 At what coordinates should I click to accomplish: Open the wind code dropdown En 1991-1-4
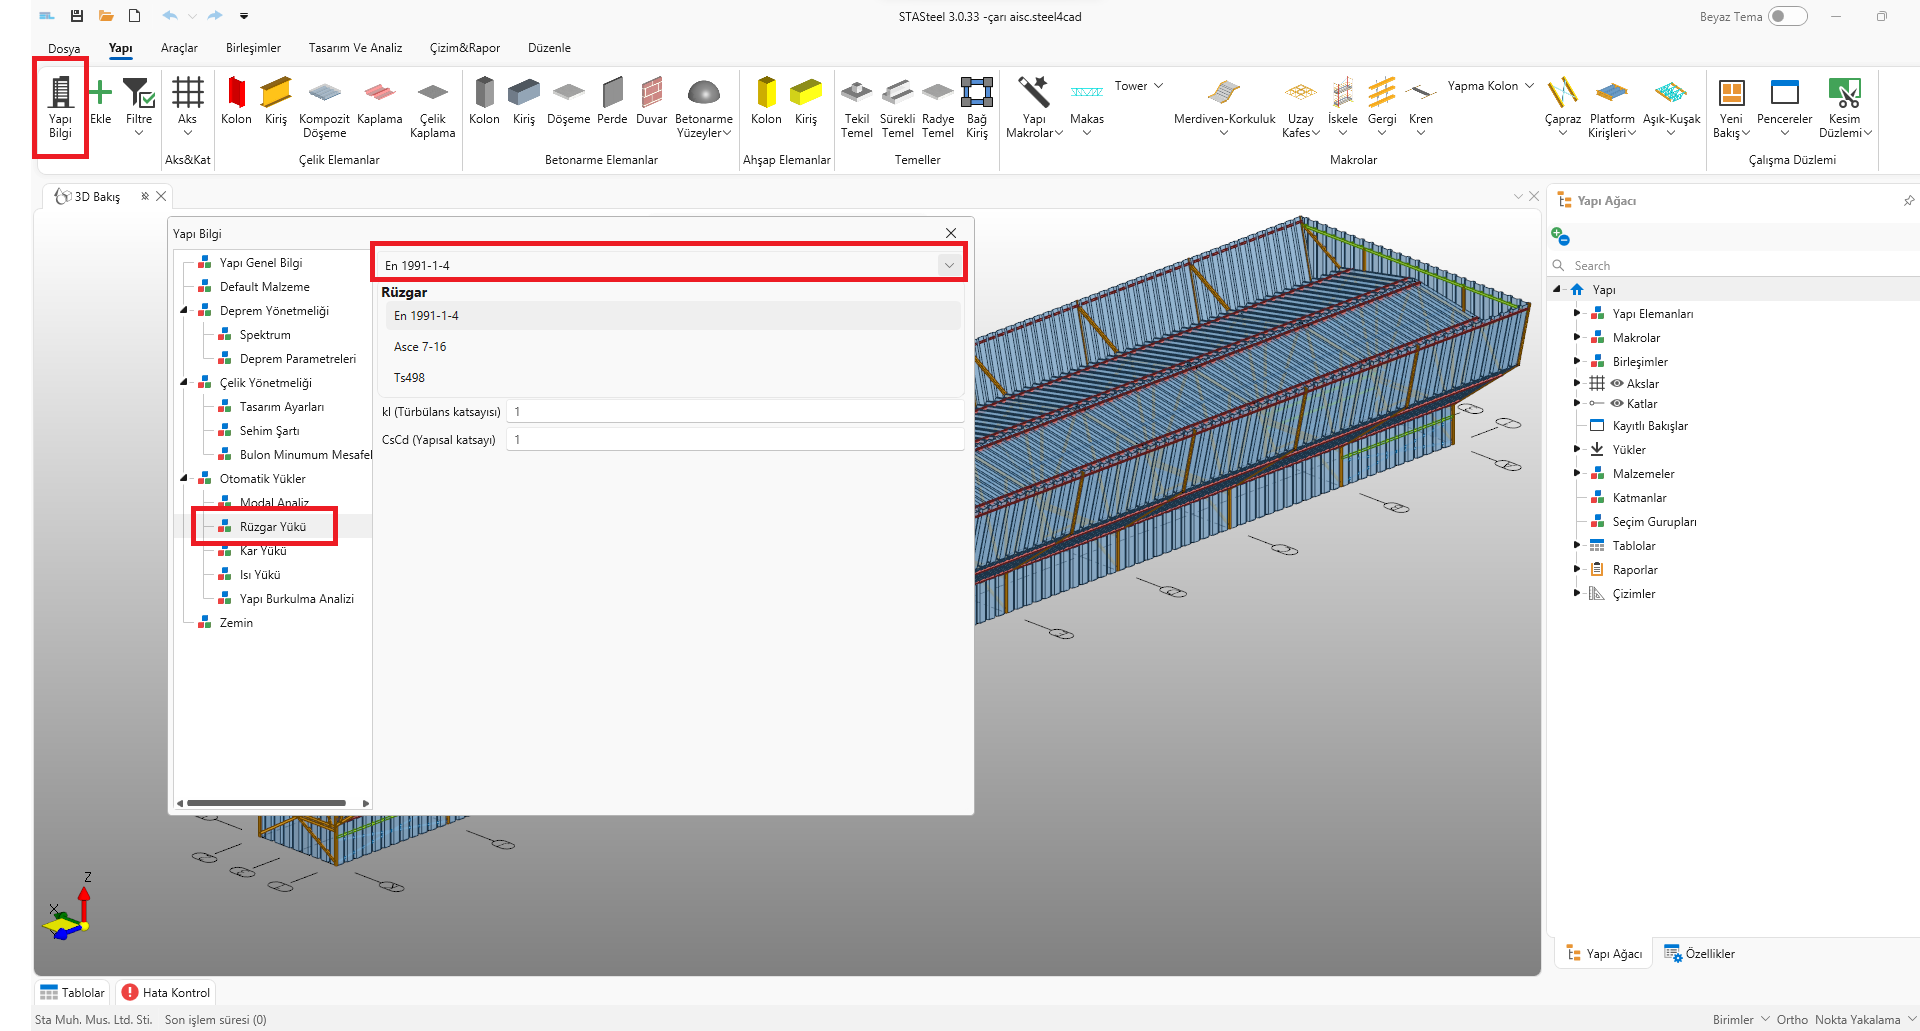coord(948,265)
